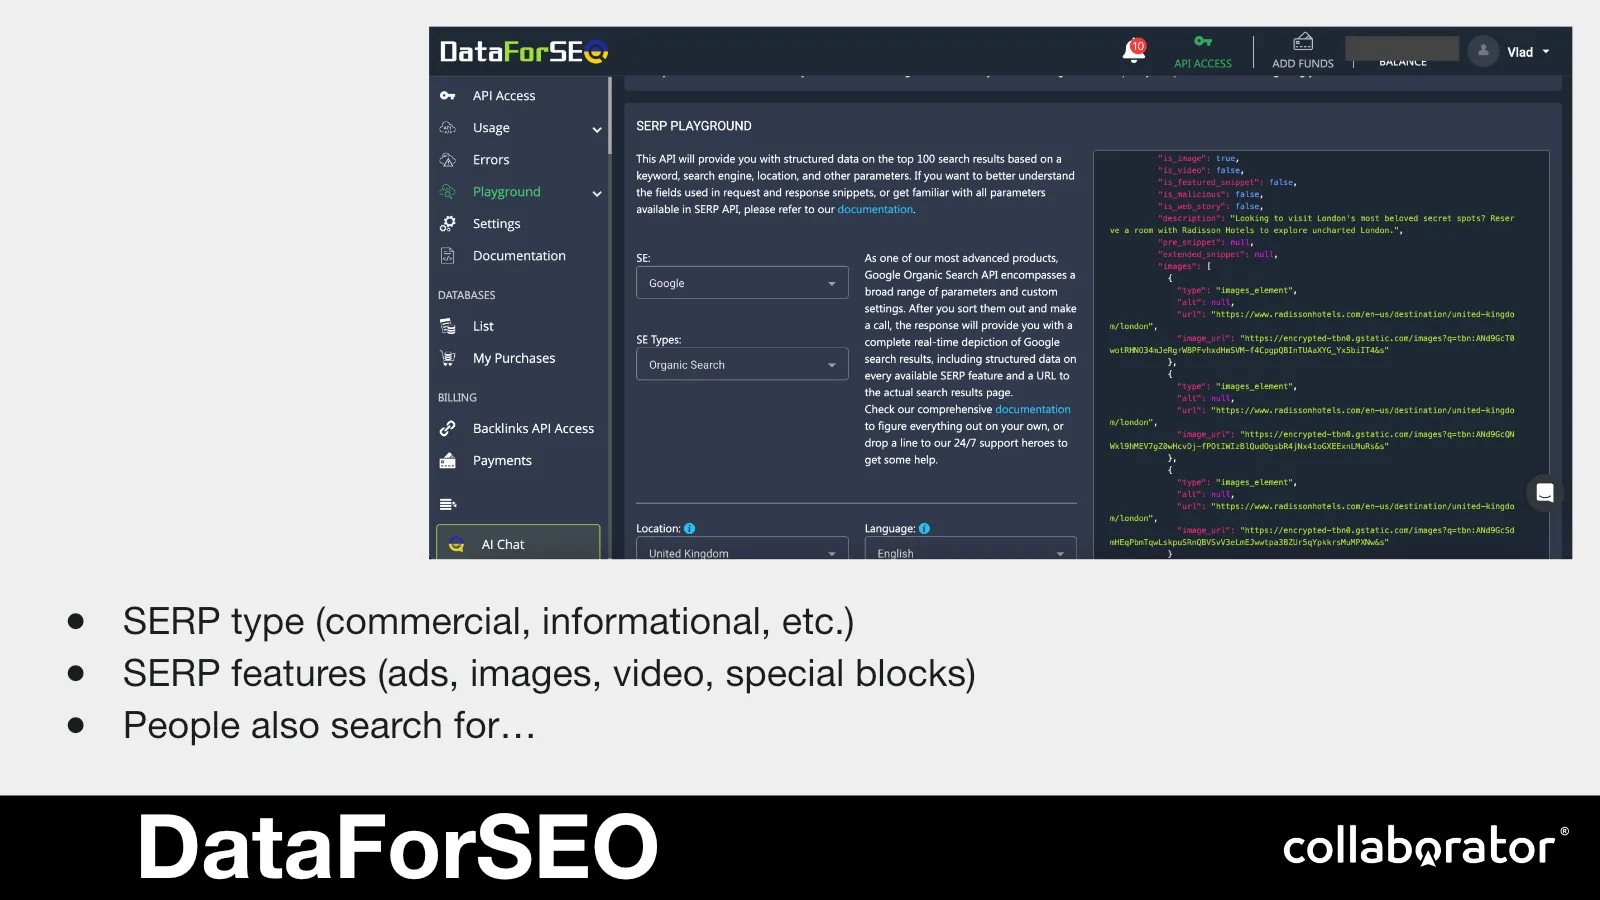Click the ADD FUNDS label
The height and width of the screenshot is (900, 1600).
point(1303,64)
